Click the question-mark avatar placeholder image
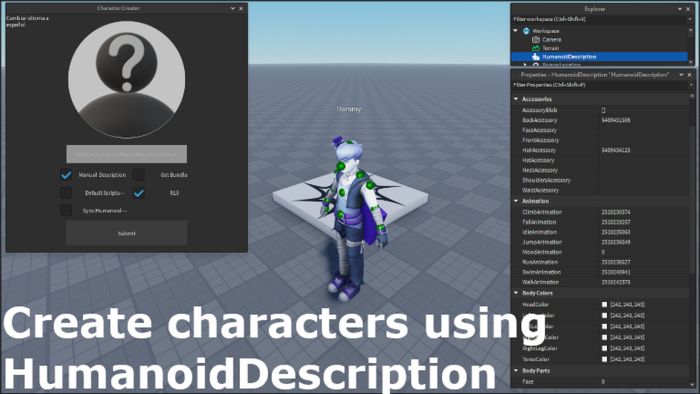Viewport: 700px width, 394px height. pos(126,79)
